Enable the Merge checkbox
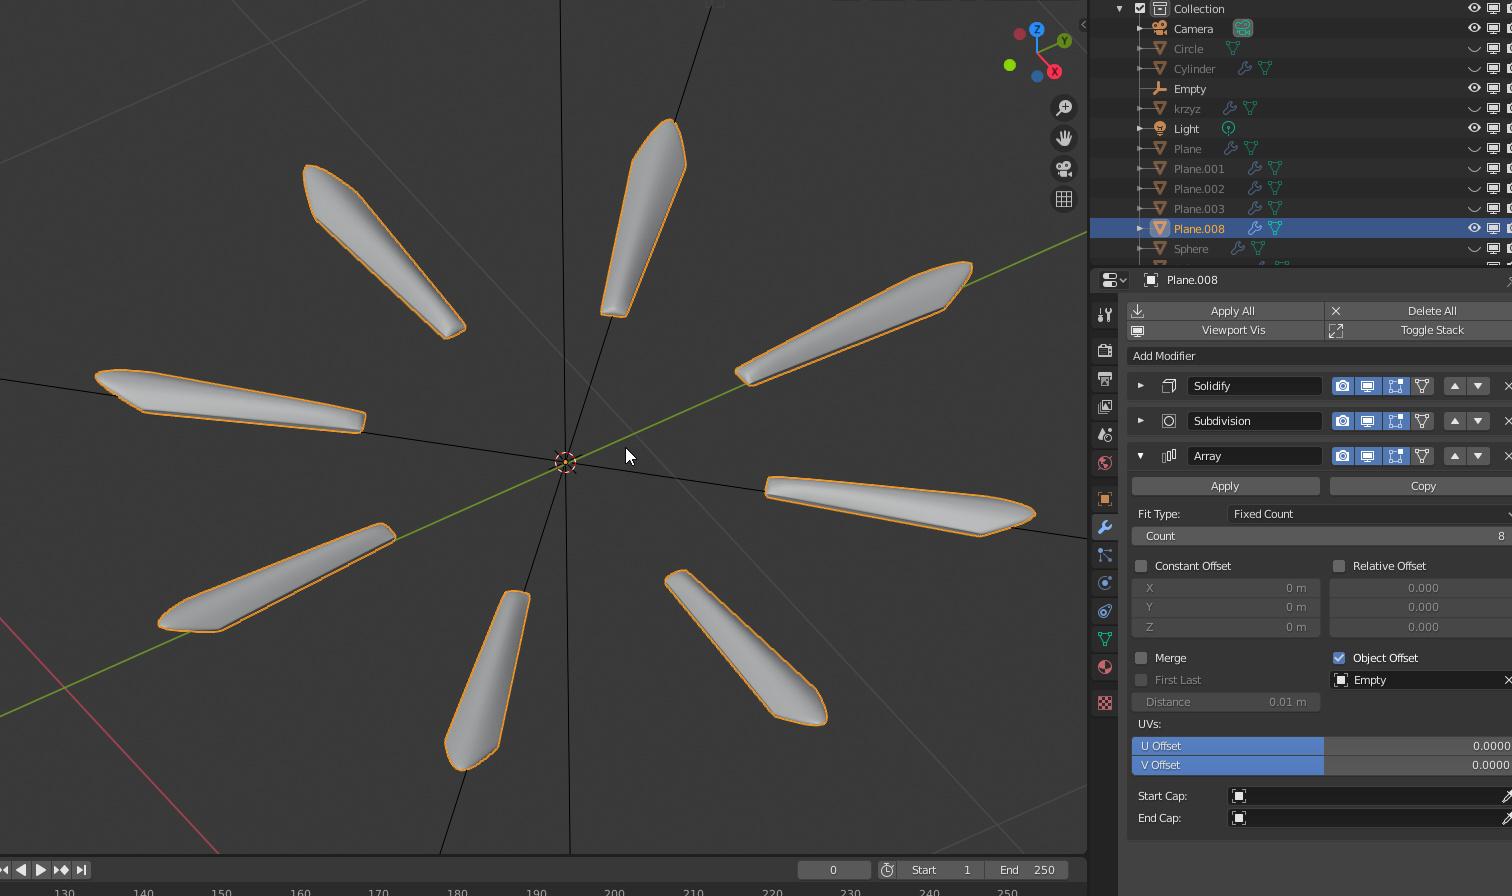The width and height of the screenshot is (1512, 896). click(1141, 658)
